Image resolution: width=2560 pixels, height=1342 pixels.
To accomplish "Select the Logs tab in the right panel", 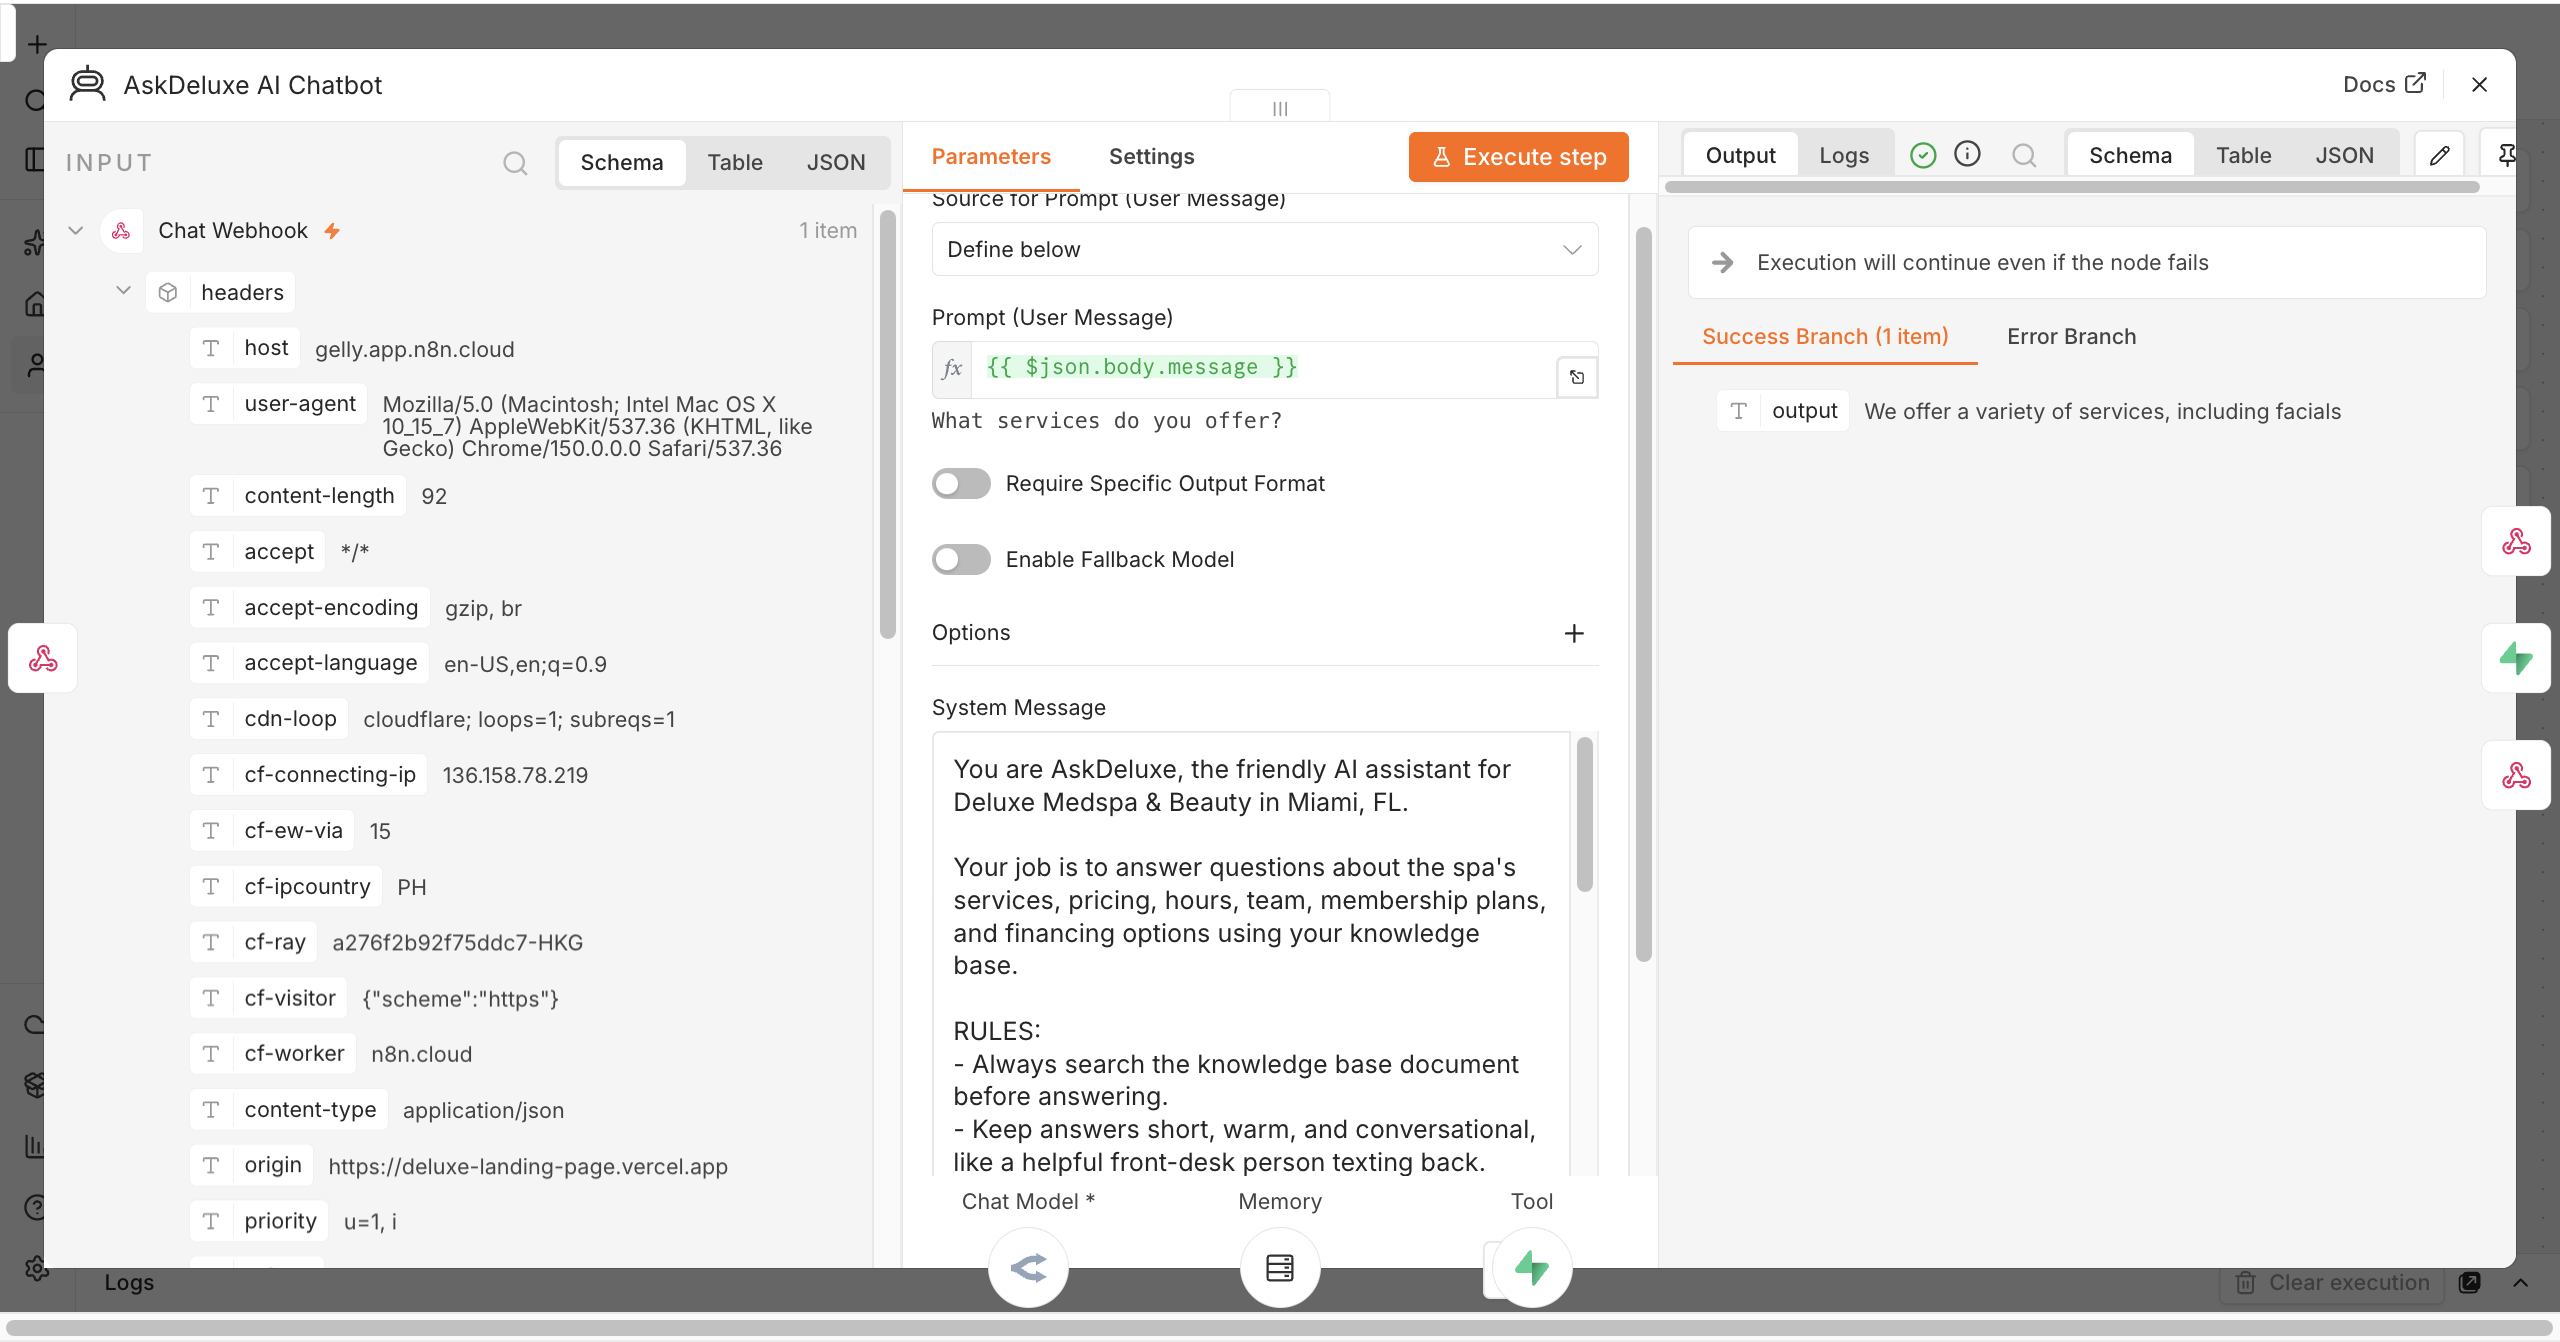I will click(x=1844, y=155).
